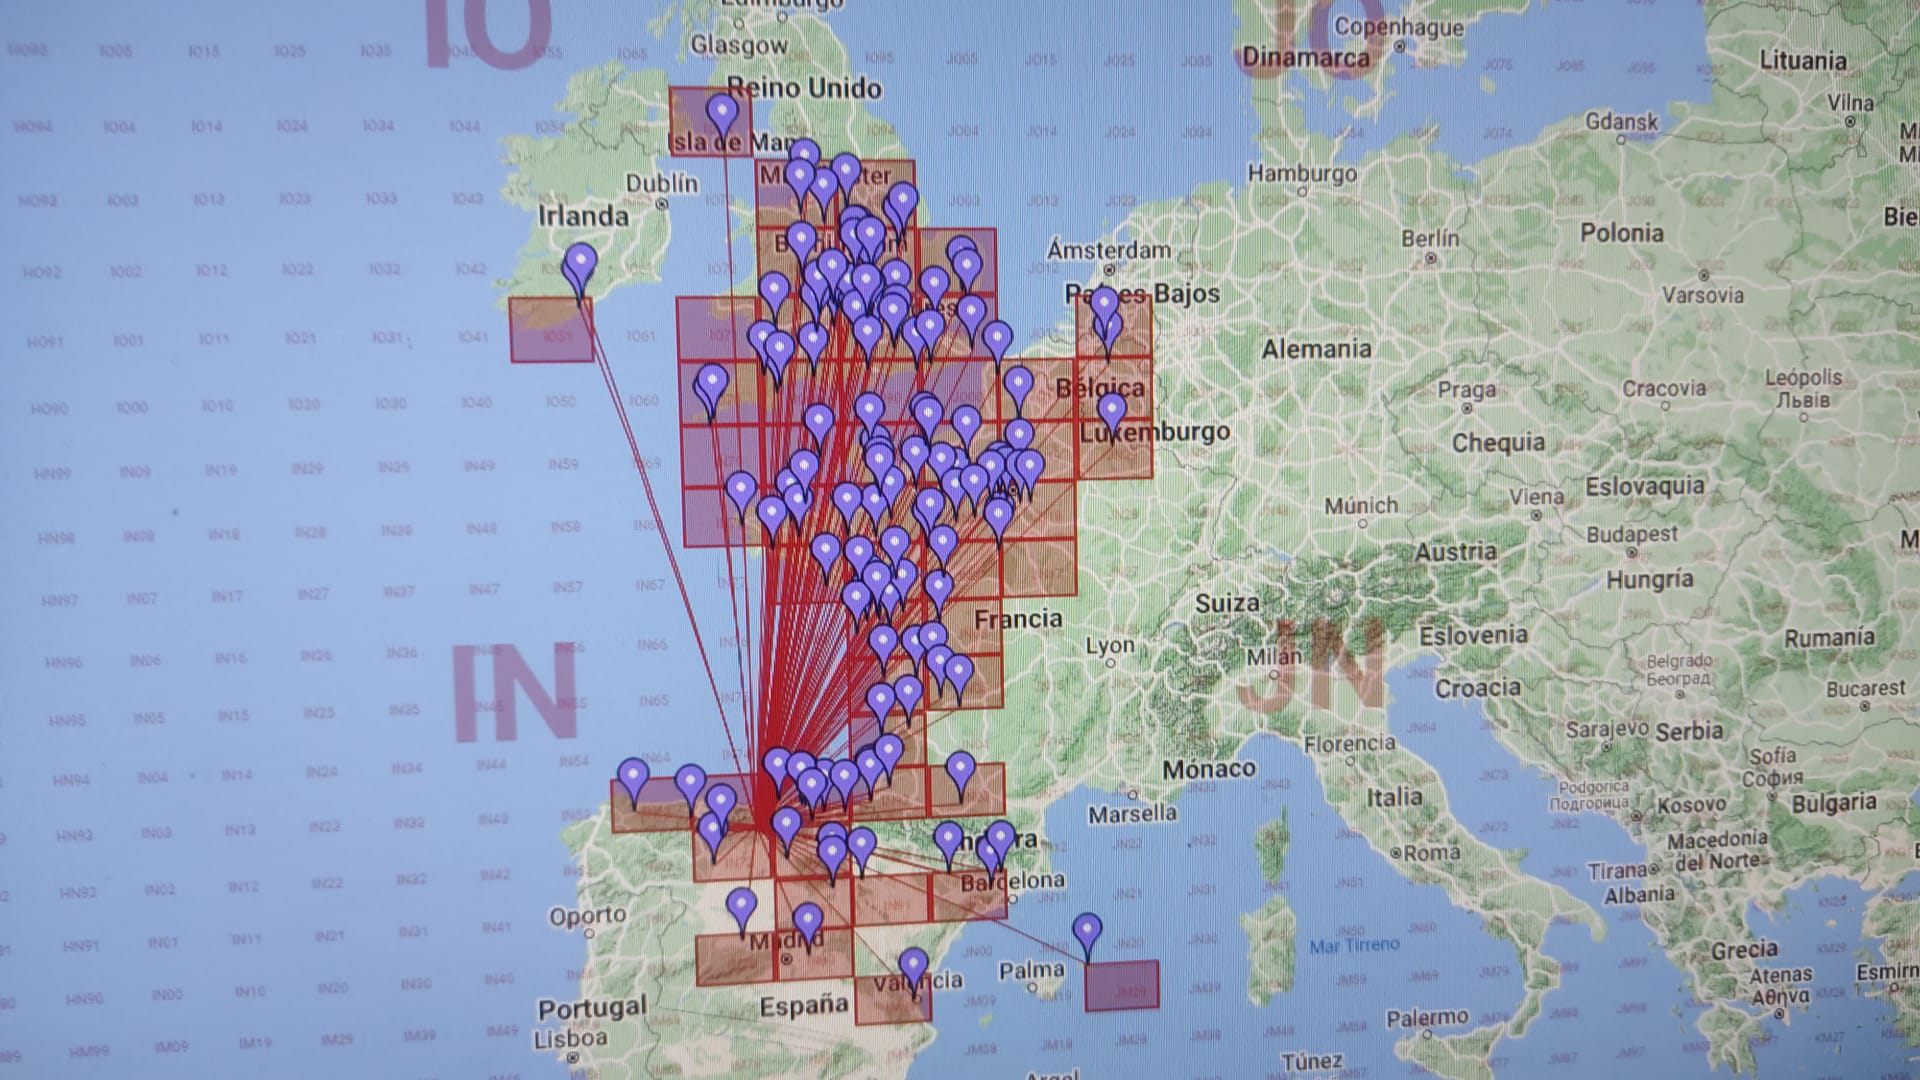
Task: Select the marker in southwest Ireland
Action: click(579, 270)
